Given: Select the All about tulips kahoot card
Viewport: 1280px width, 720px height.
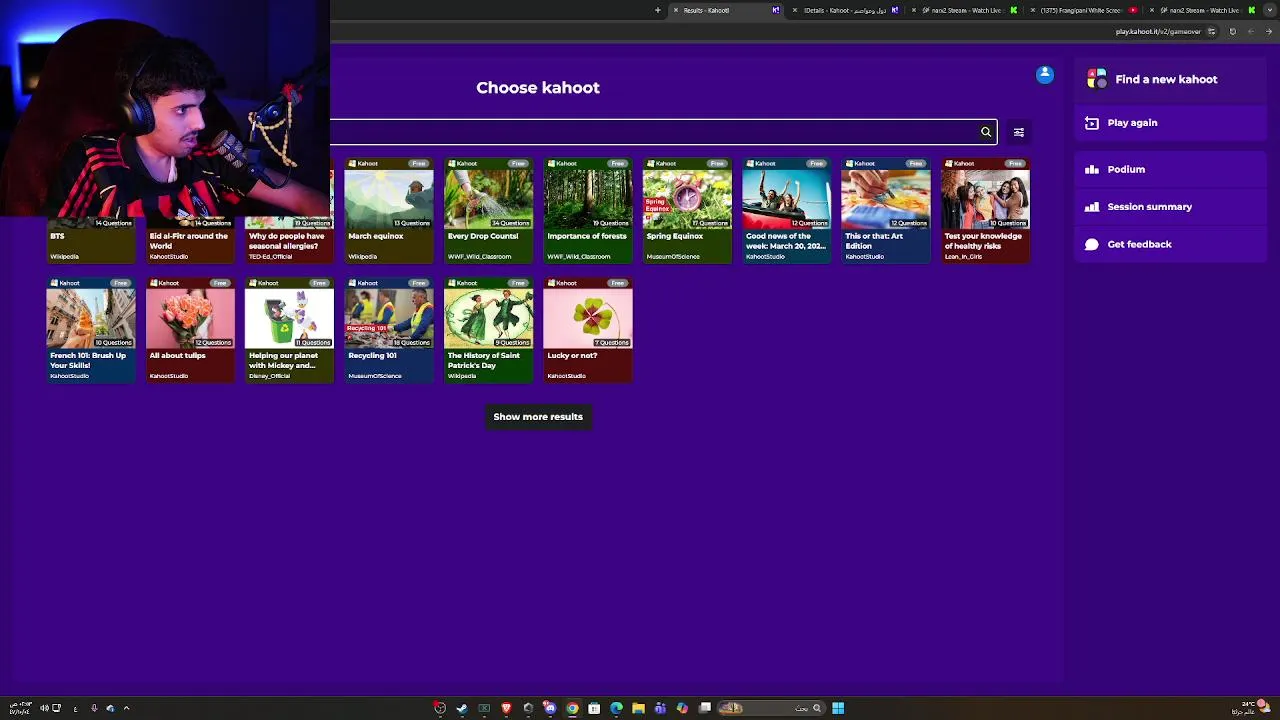Looking at the screenshot, I should 190,330.
